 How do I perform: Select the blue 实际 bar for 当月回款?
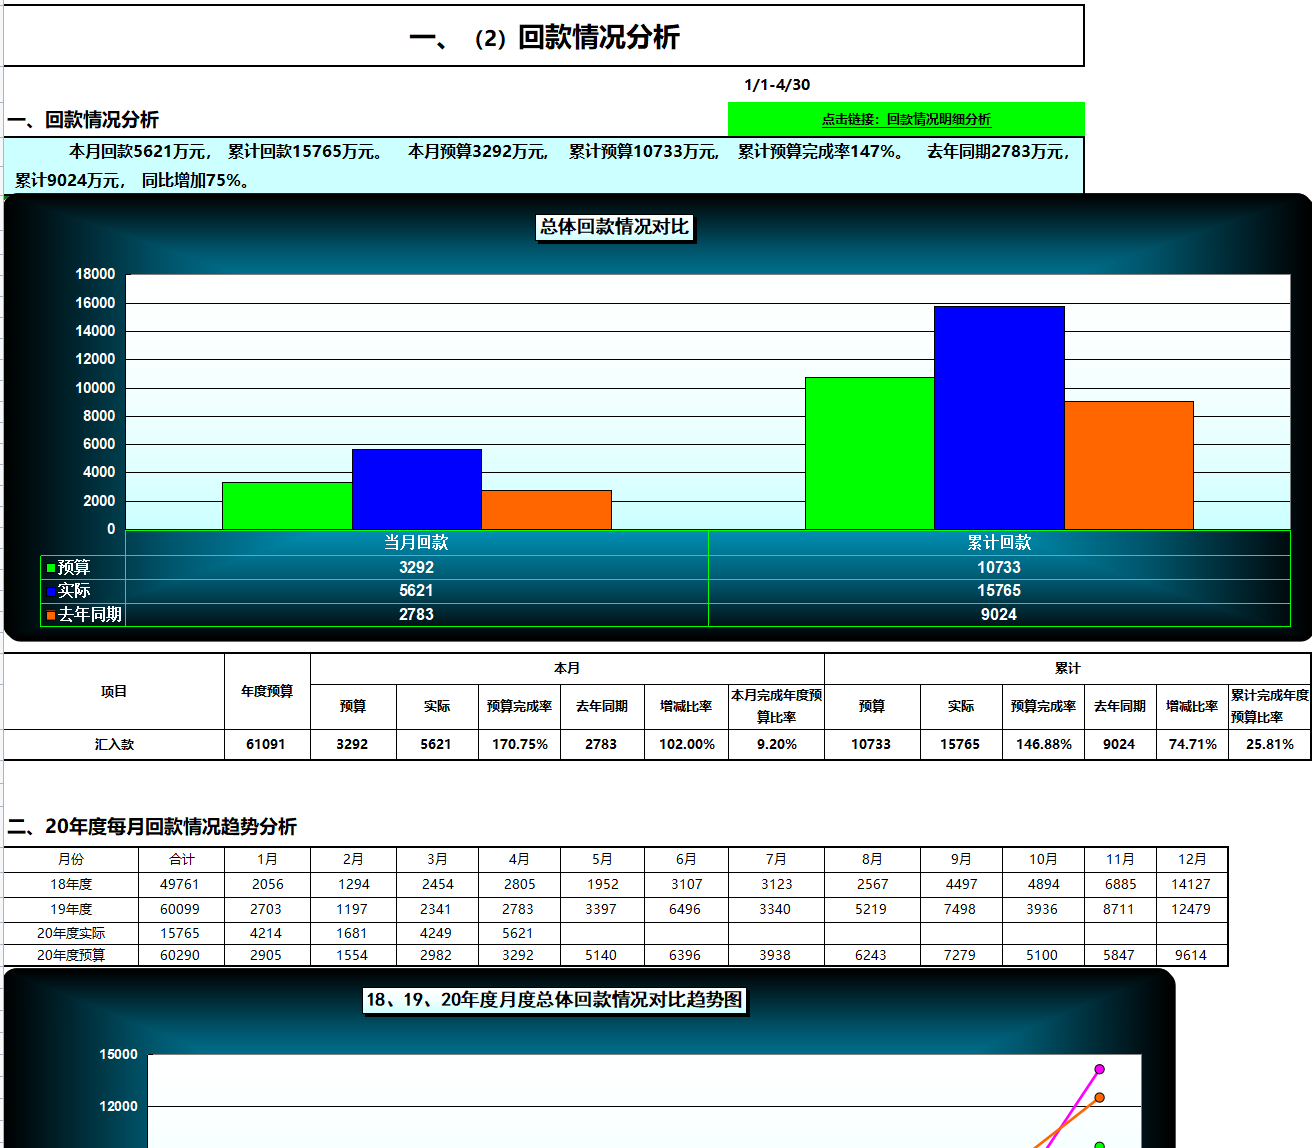[x=417, y=489]
